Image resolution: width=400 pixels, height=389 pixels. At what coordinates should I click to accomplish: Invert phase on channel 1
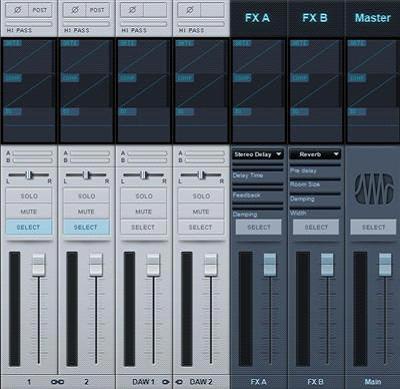point(17,10)
